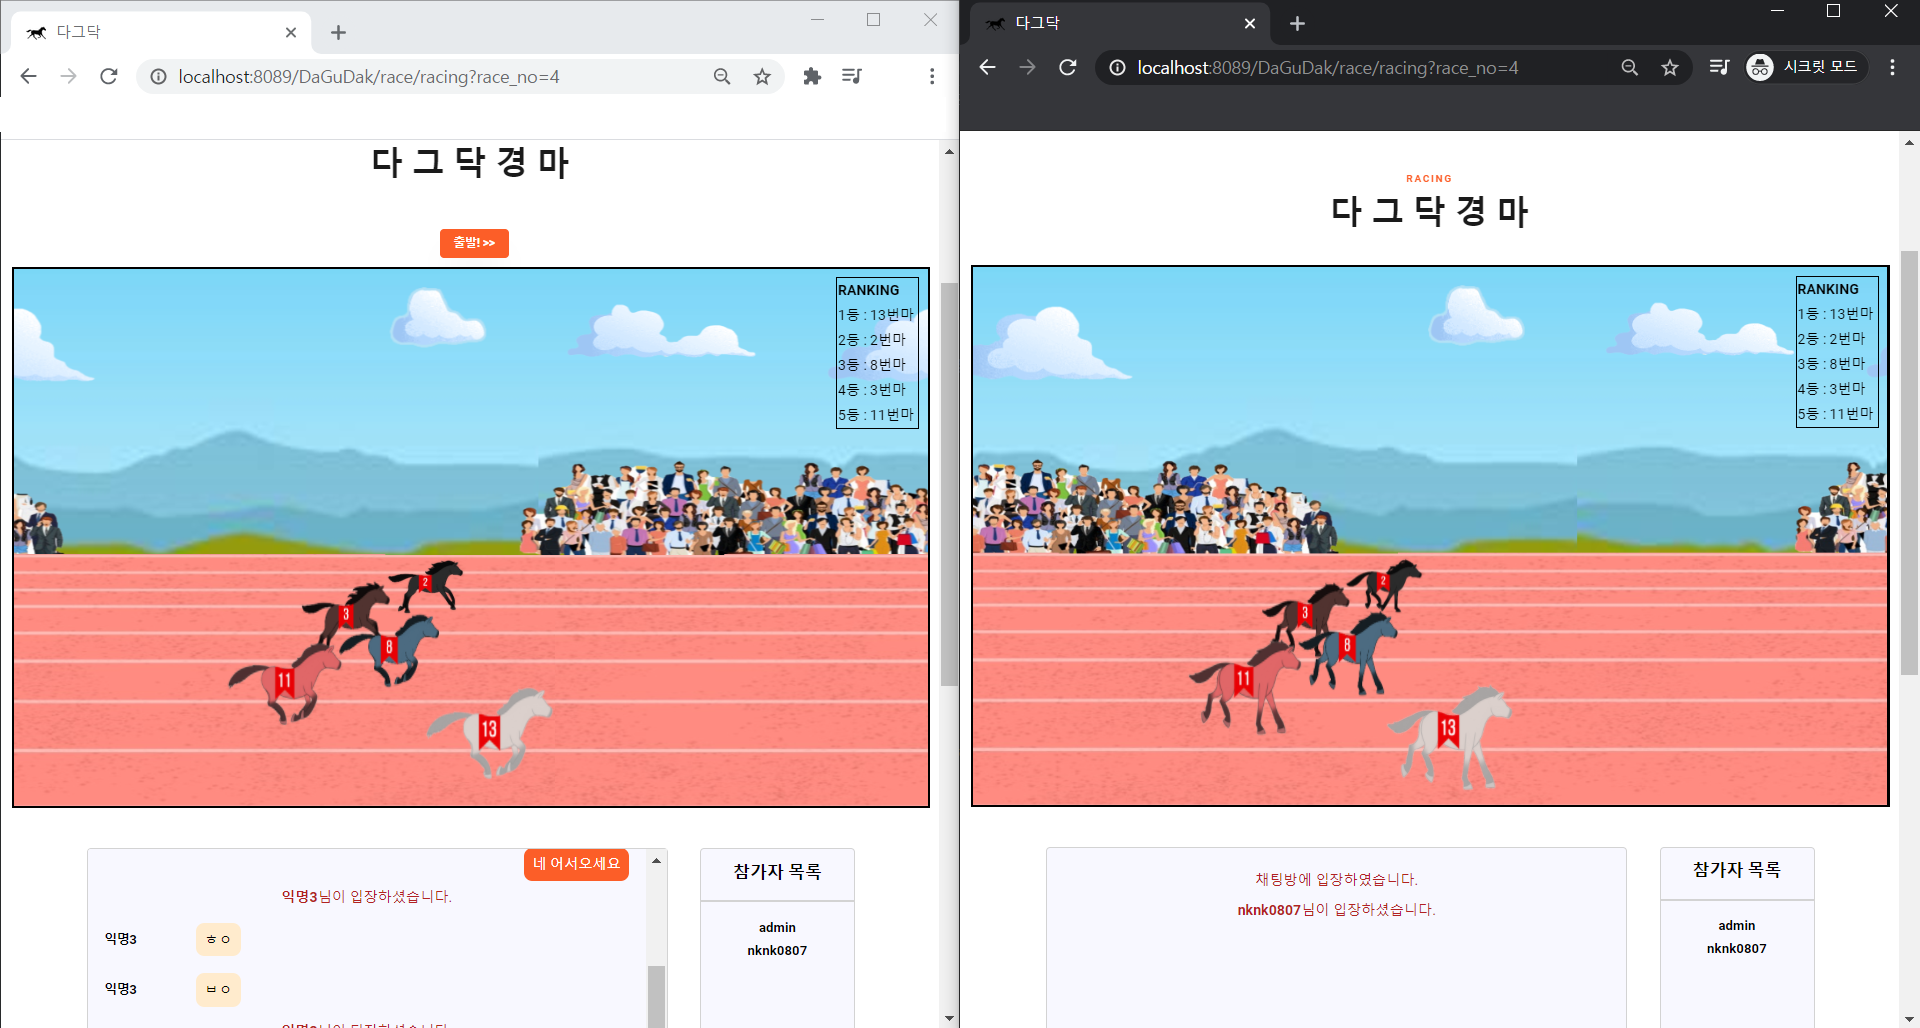Click scroll-down arrow of left page
Viewport: 1920px width, 1028px height.
[x=949, y=1019]
